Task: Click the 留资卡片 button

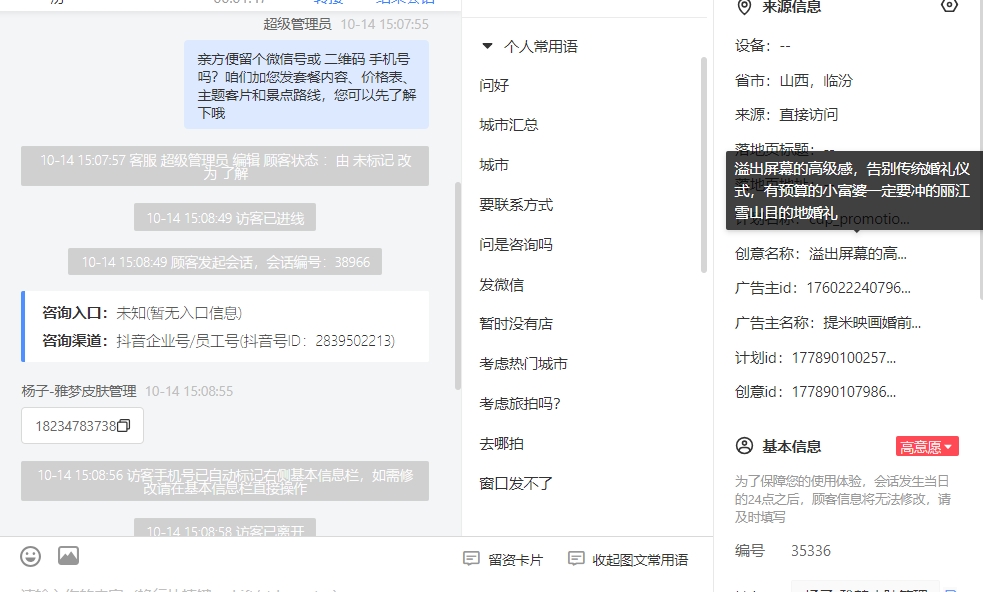Action: tap(503, 559)
